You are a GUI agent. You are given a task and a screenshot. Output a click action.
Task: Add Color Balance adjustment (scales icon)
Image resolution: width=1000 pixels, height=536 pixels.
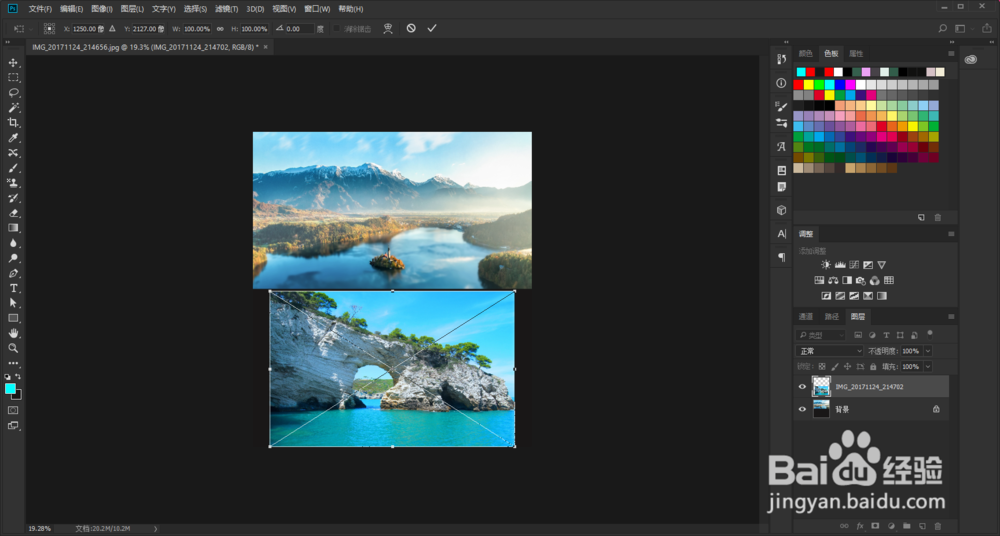[833, 280]
